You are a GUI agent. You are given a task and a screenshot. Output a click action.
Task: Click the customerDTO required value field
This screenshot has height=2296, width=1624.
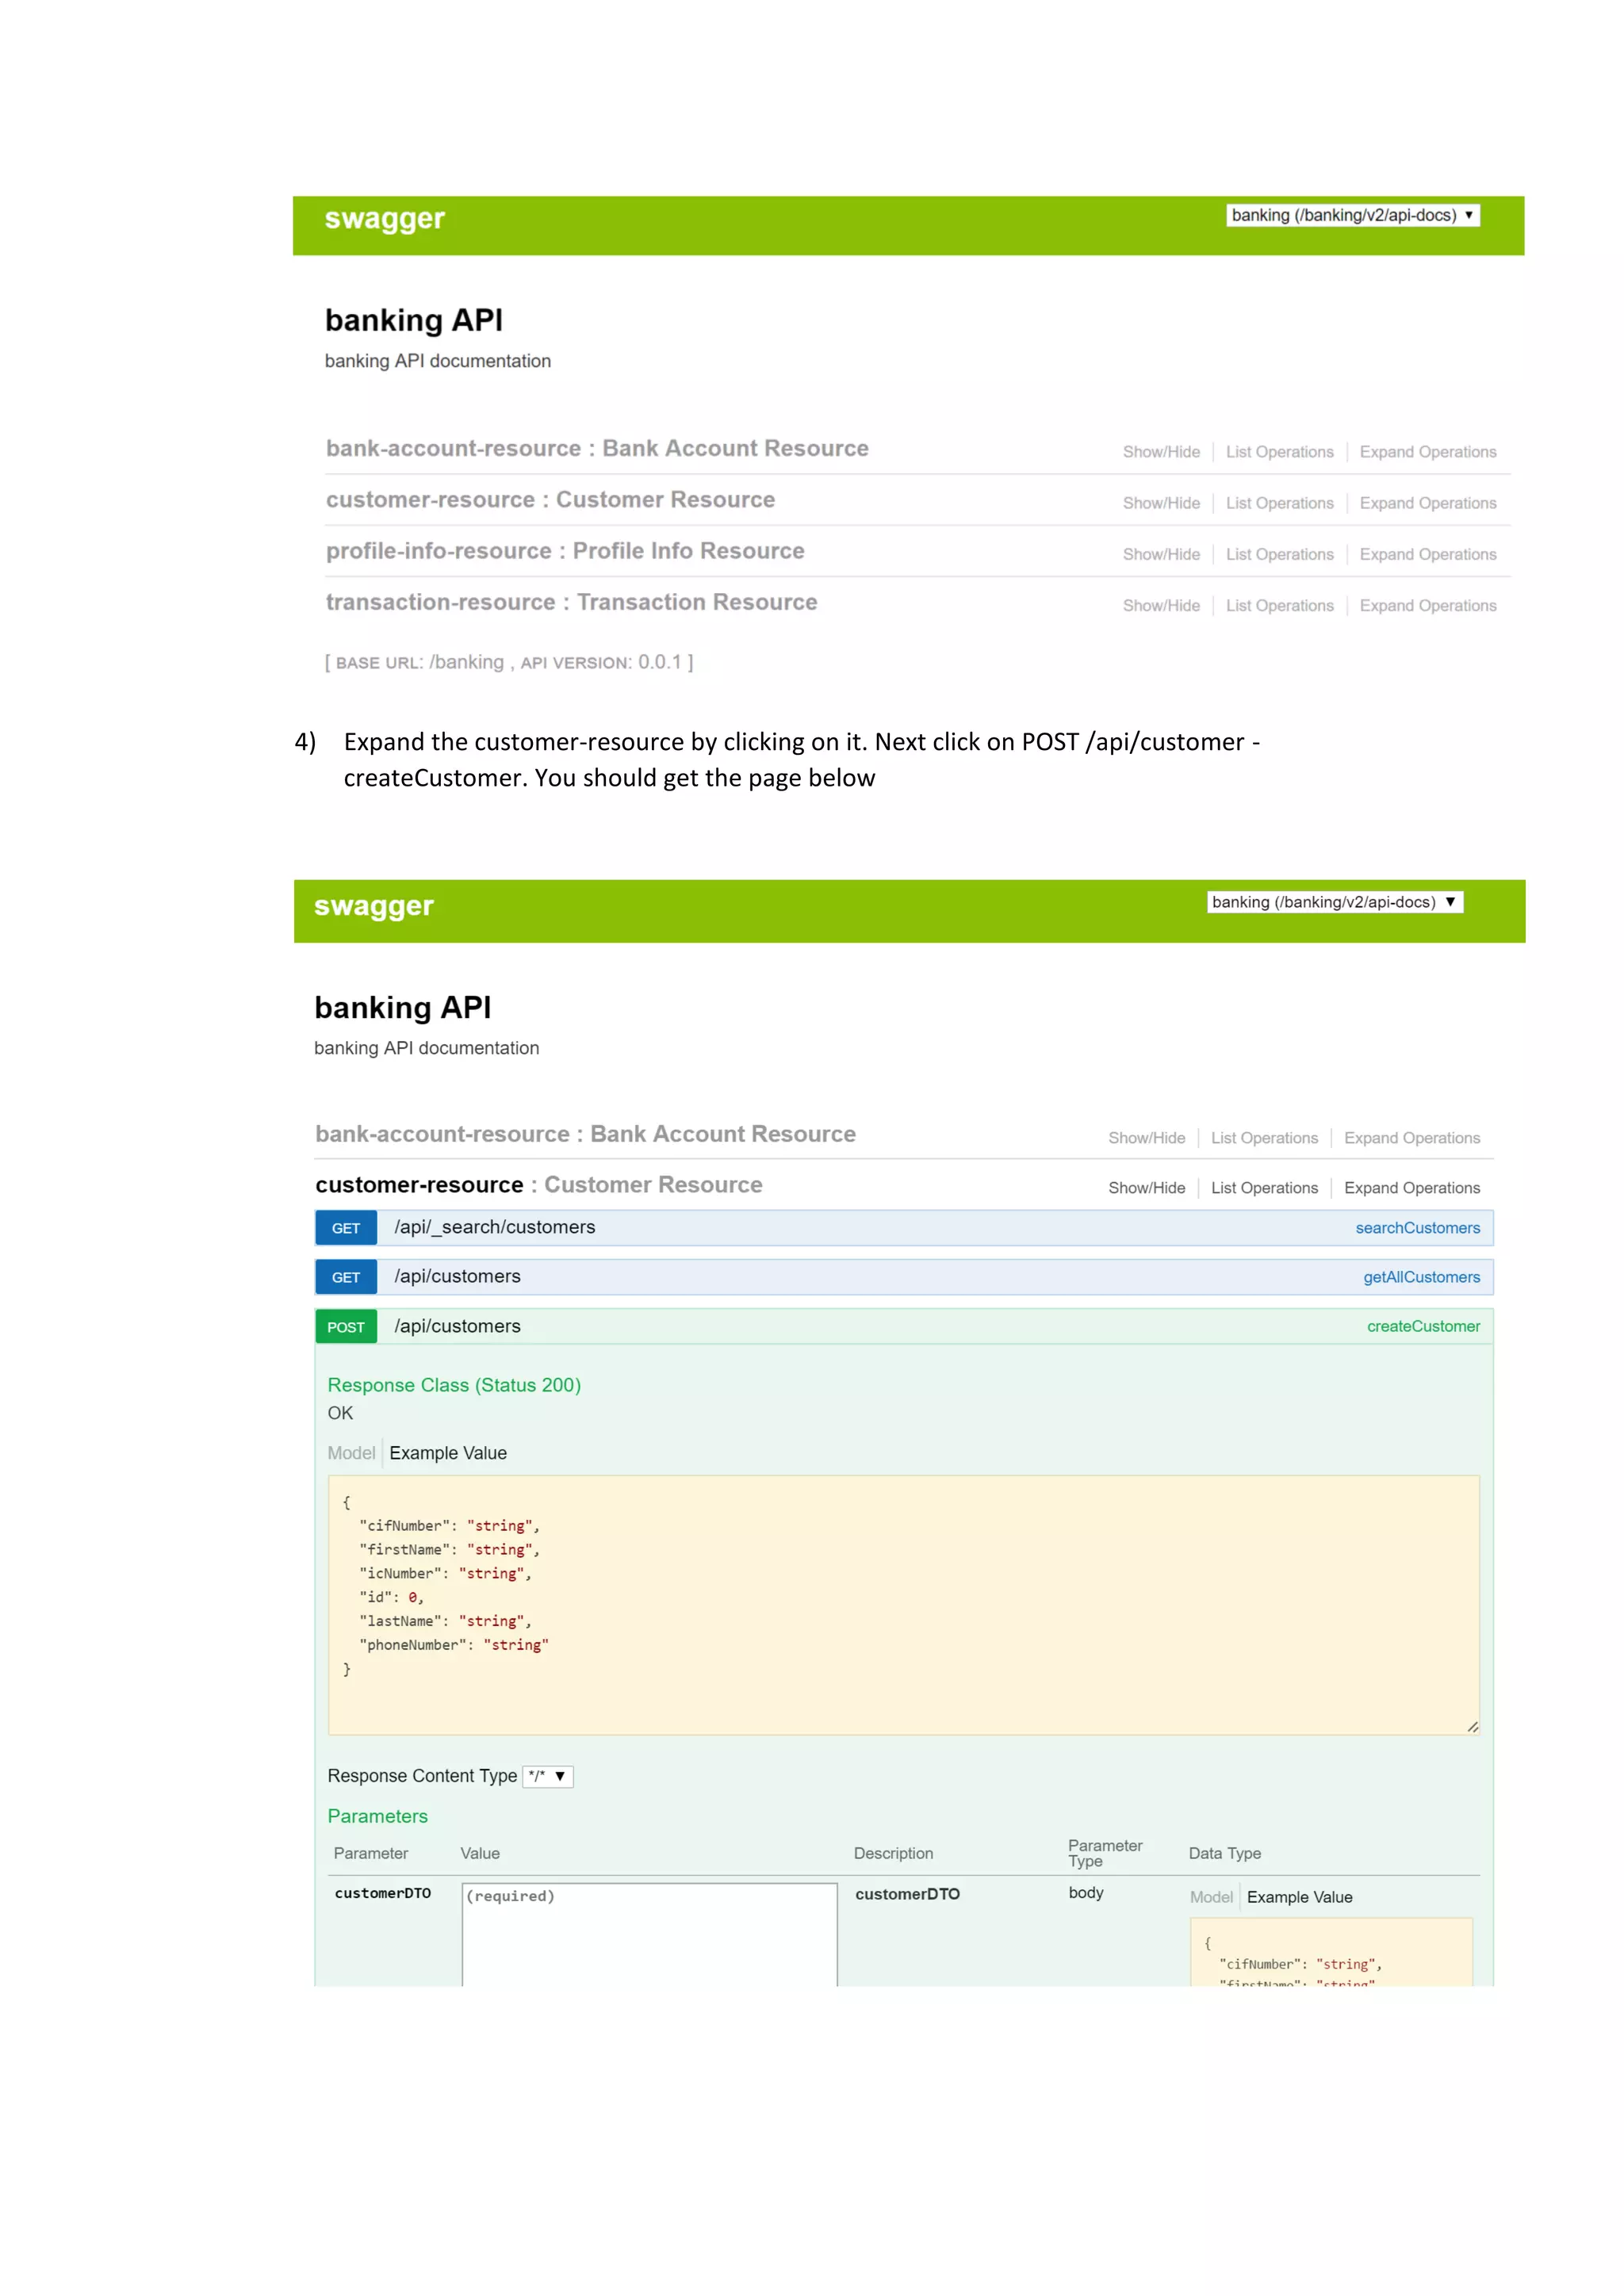coord(650,1935)
